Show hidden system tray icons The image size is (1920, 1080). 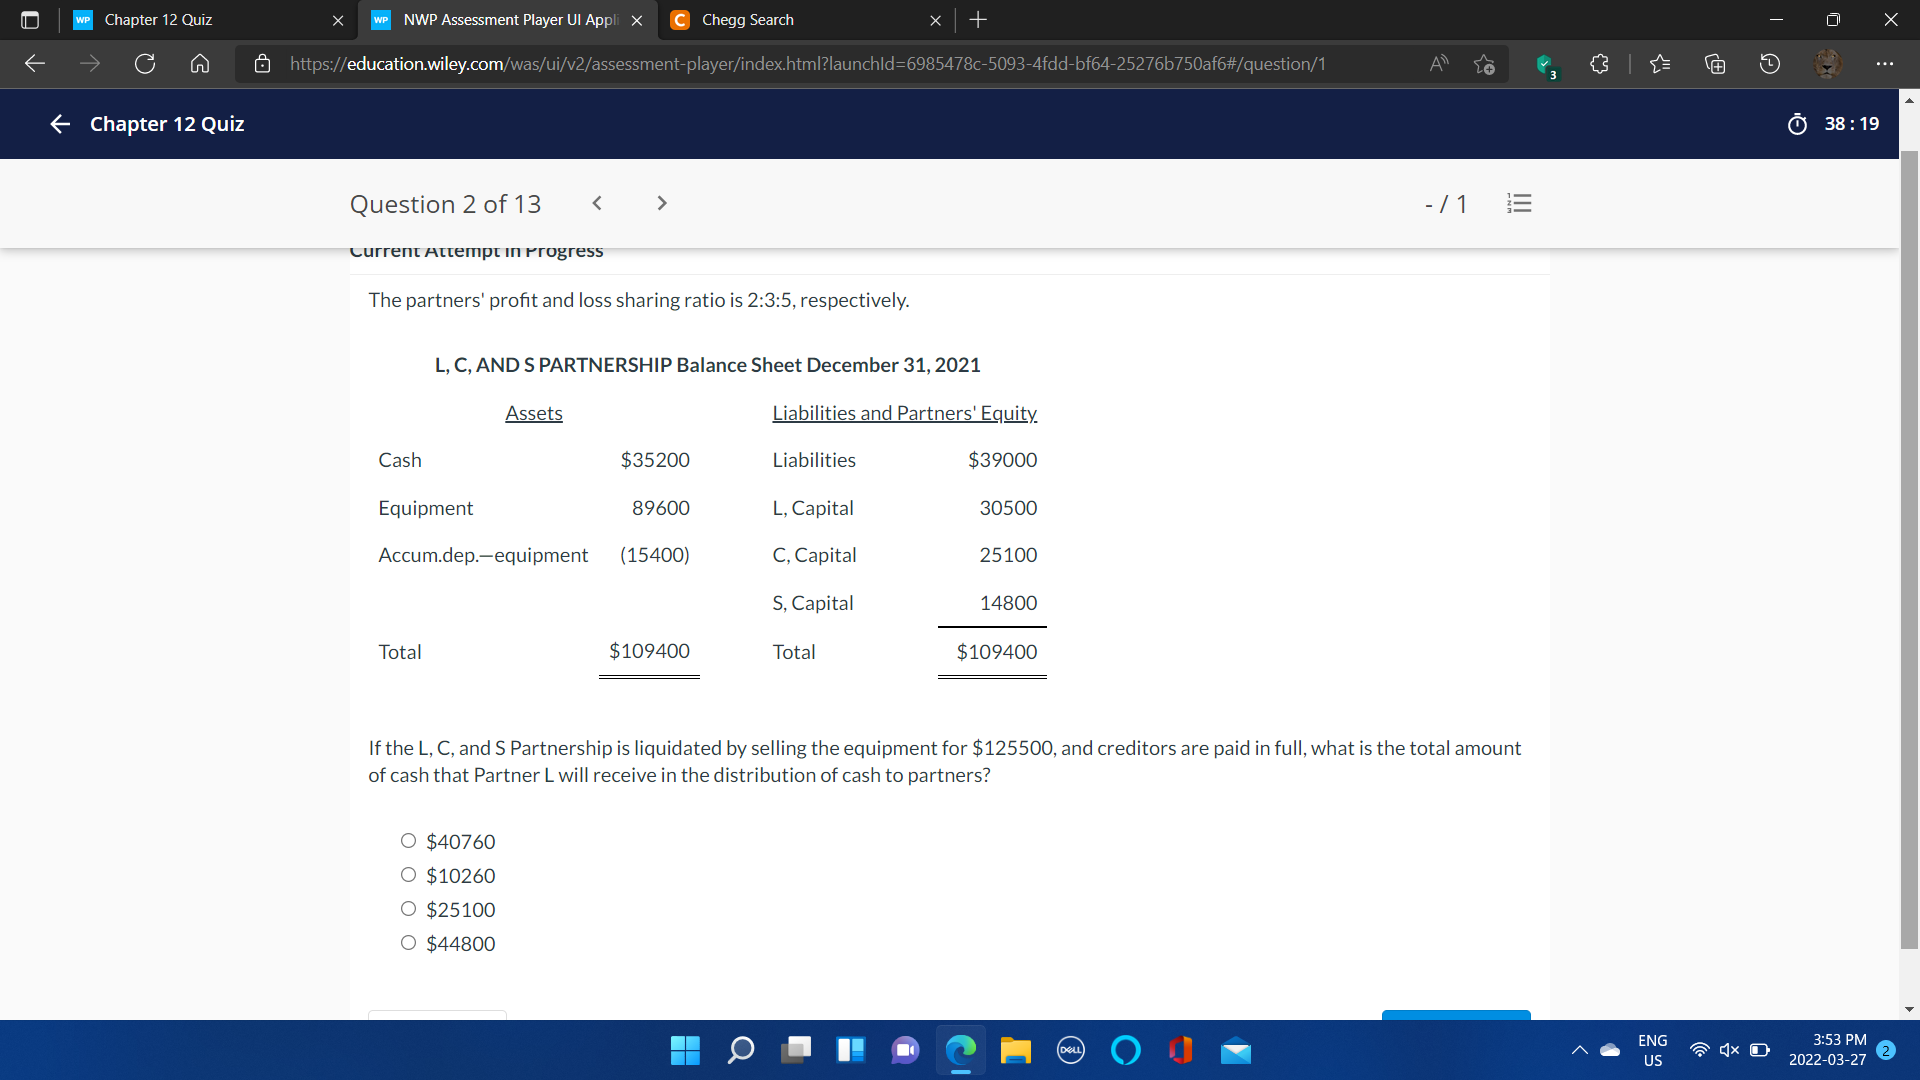pos(1579,1050)
